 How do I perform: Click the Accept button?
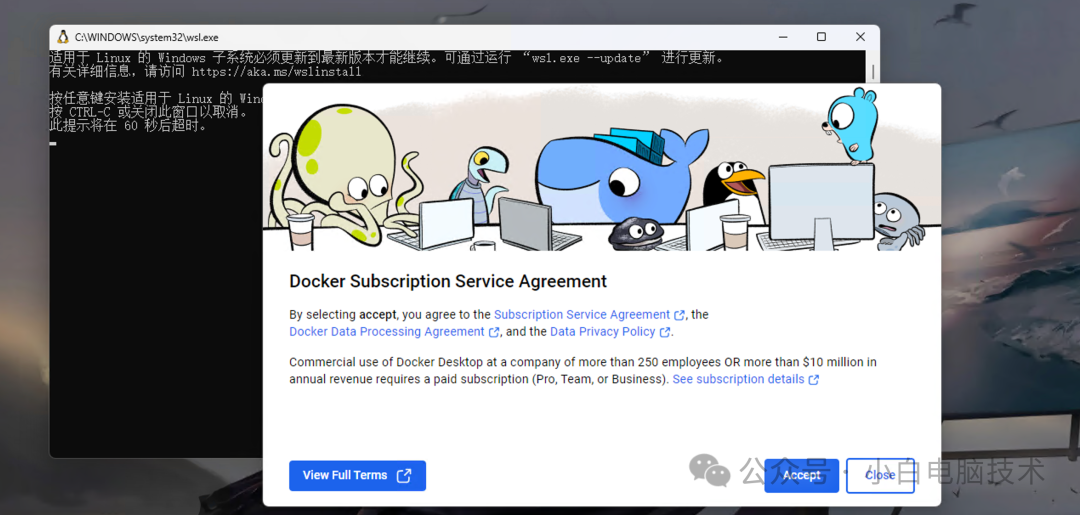[801, 475]
